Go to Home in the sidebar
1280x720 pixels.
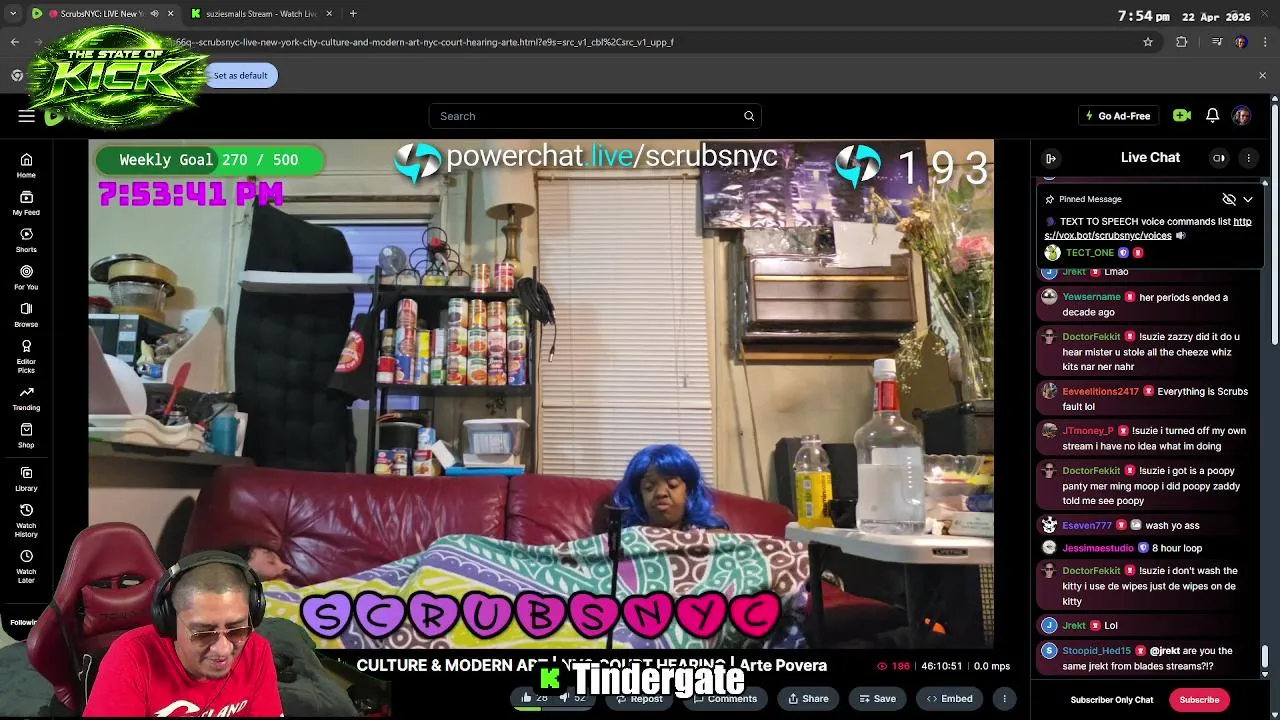(26, 165)
